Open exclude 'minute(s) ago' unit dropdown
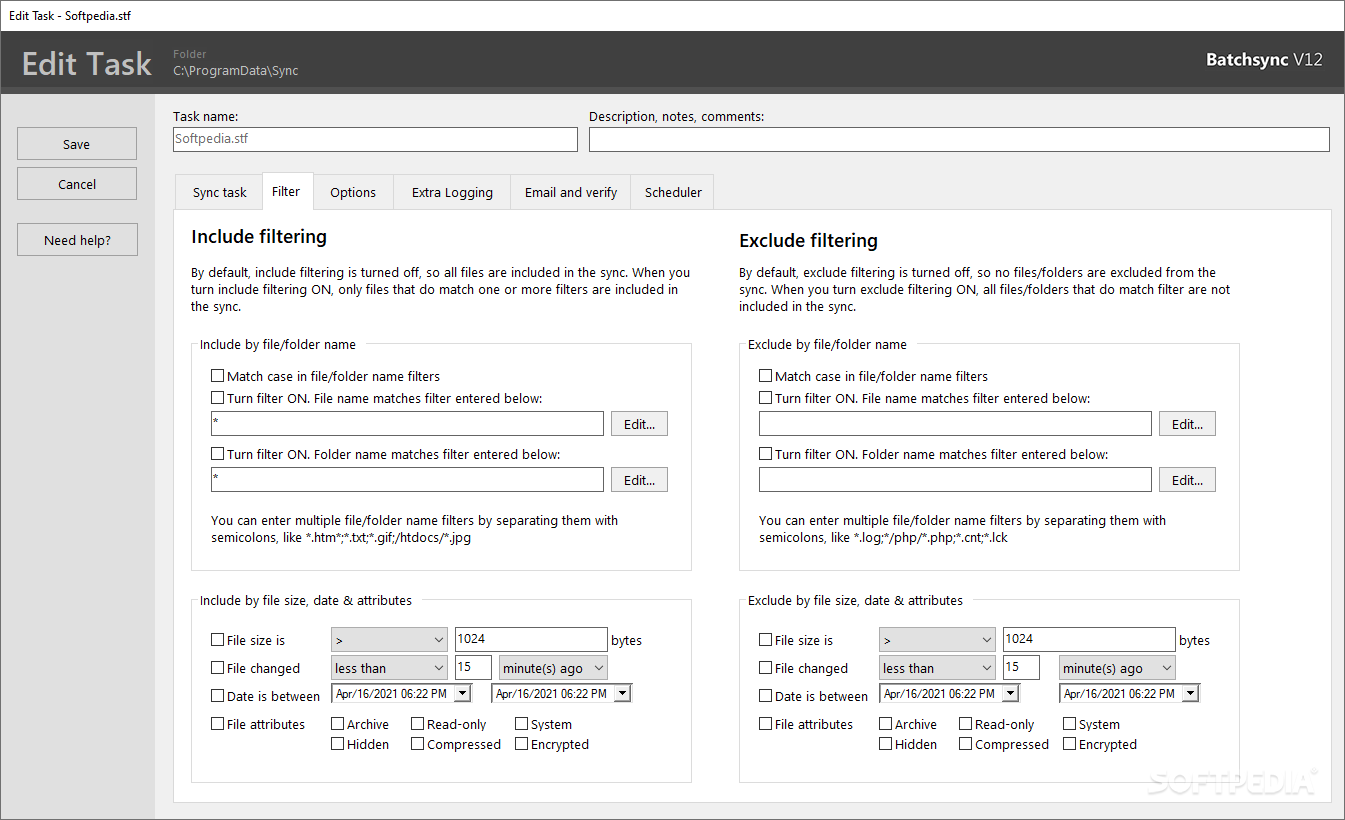 pyautogui.click(x=1117, y=668)
